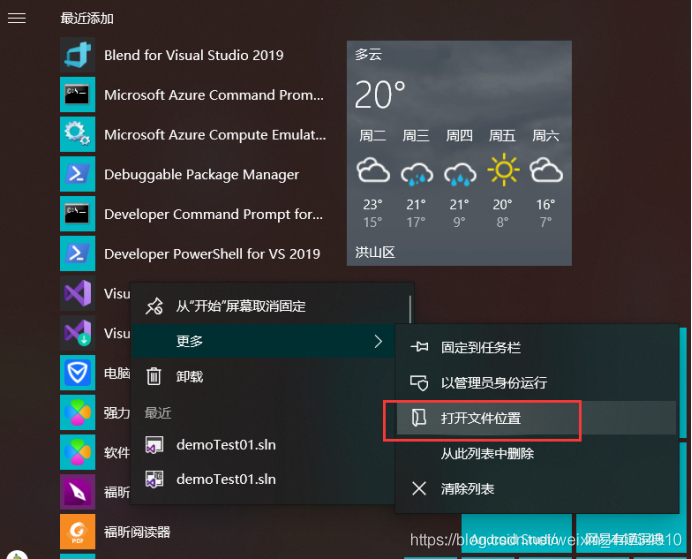Screen dimensions: 692x559
Task: Open the hamburger menu in Start
Action: tap(17, 18)
